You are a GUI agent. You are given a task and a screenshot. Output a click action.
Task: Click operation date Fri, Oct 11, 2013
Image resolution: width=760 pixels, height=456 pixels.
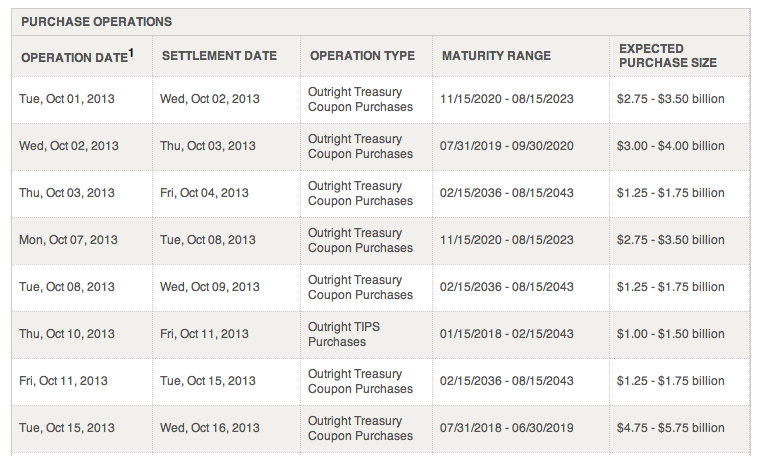tap(63, 381)
